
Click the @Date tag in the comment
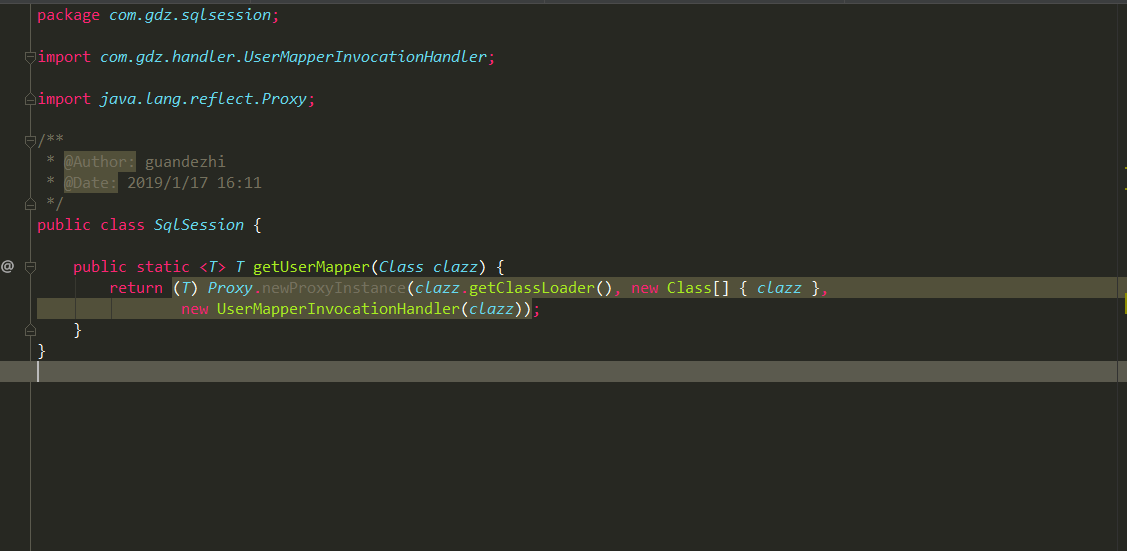pyautogui.click(x=91, y=182)
